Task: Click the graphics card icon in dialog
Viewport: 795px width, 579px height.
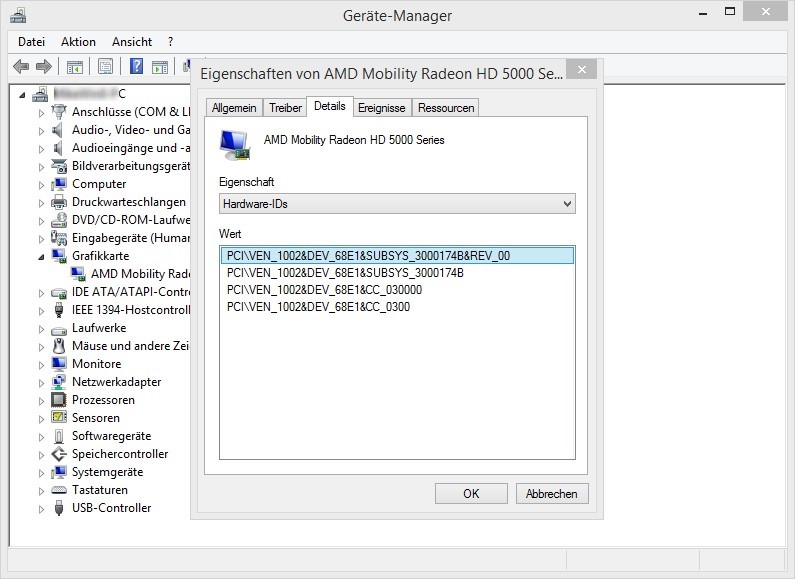Action: tap(235, 145)
